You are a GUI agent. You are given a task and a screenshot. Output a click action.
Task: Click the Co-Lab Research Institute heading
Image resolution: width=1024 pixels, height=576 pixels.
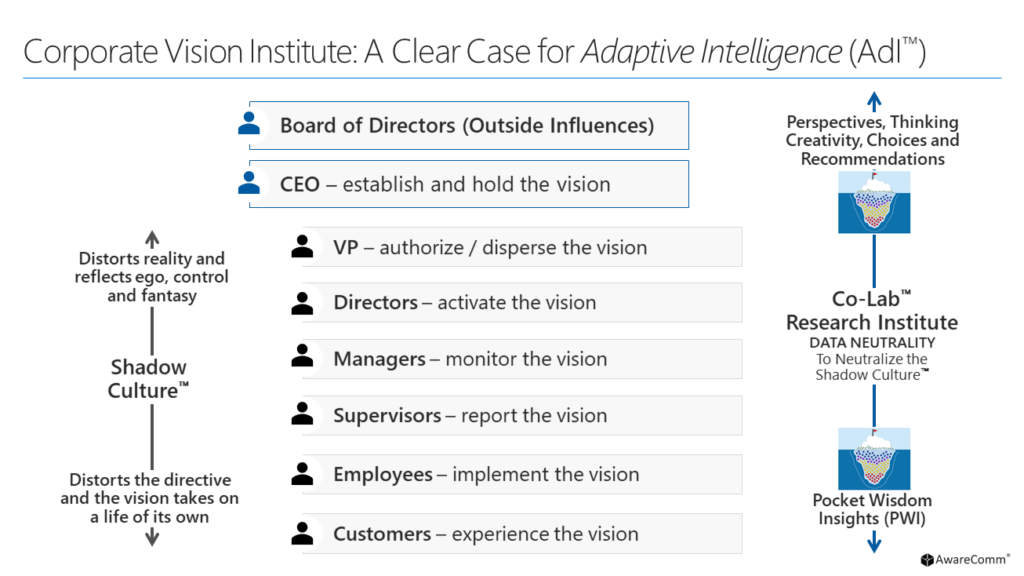872,311
